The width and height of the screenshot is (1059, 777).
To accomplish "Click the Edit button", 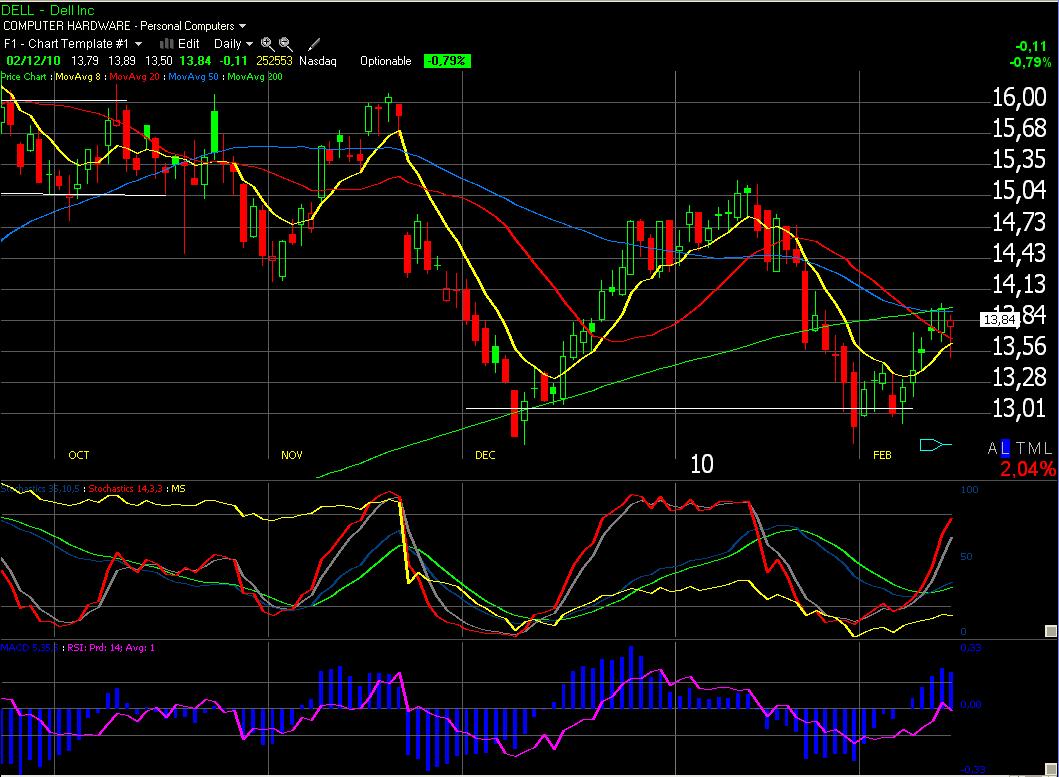I will click(188, 44).
